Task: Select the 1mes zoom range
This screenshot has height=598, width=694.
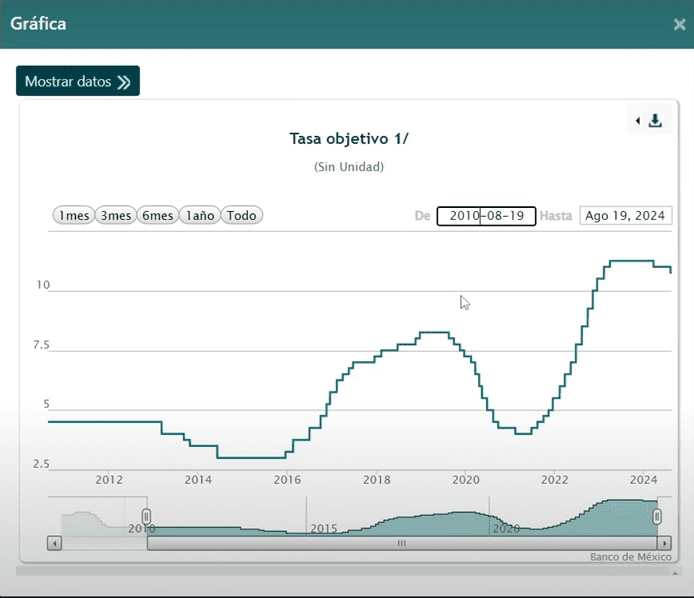Action: [73, 216]
